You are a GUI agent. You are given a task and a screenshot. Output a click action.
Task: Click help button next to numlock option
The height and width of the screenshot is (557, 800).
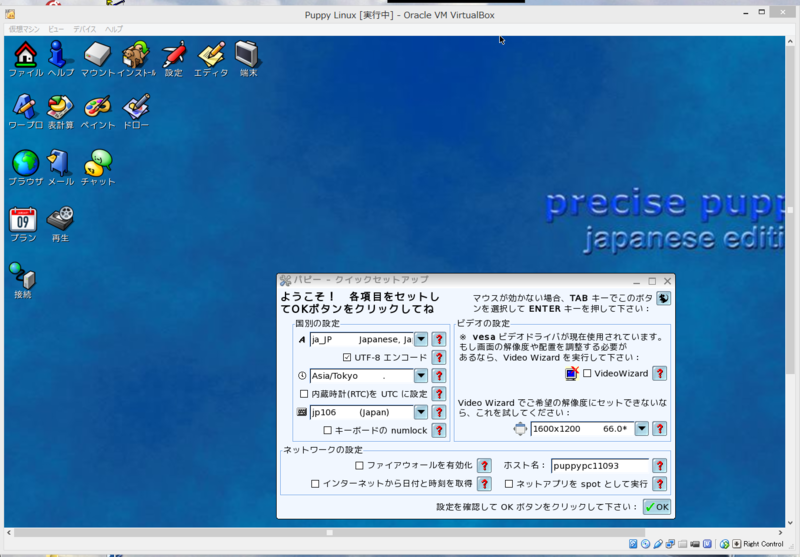(x=439, y=431)
